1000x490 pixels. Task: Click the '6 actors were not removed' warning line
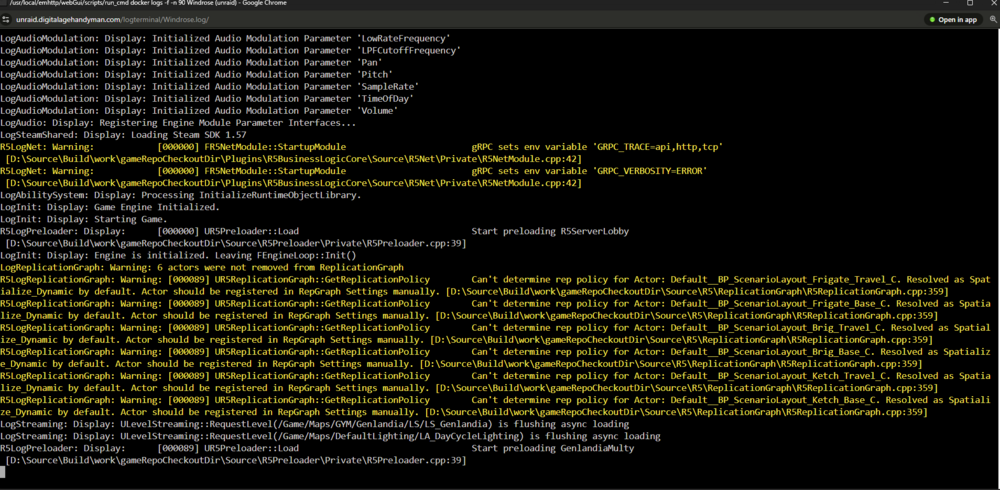[202, 268]
